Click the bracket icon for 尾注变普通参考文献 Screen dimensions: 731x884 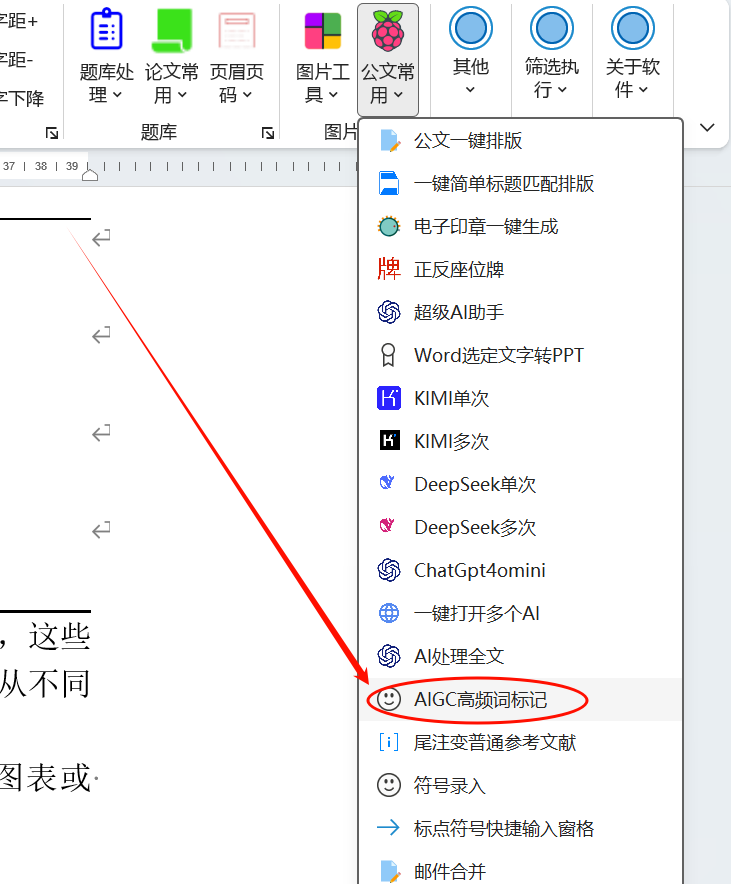[x=389, y=742]
